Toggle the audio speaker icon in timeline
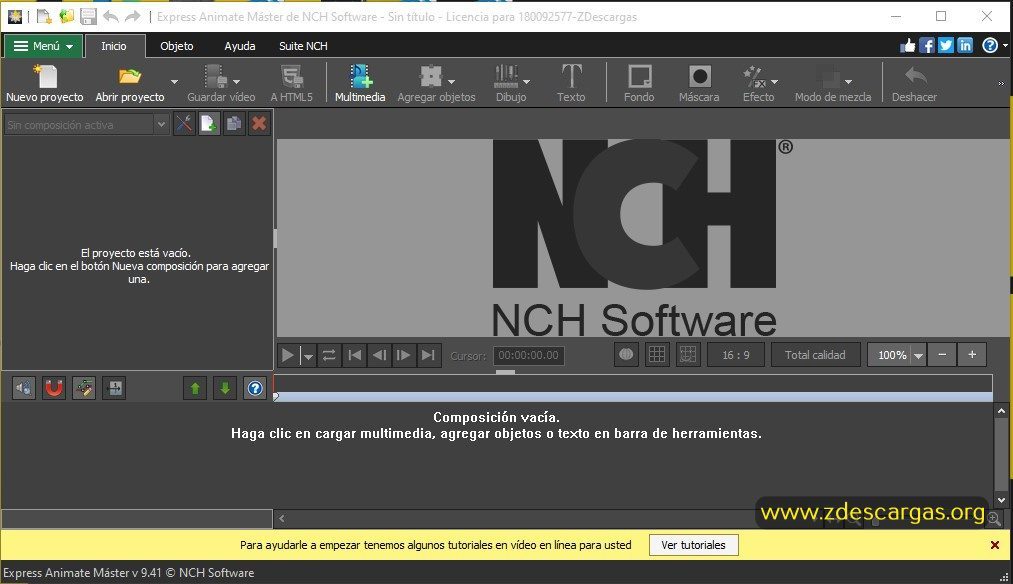Image resolution: width=1013 pixels, height=584 pixels. (24, 388)
